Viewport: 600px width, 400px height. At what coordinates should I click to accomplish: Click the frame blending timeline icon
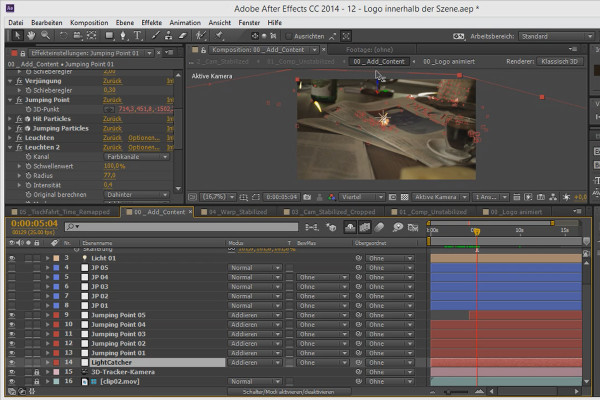tap(365, 227)
